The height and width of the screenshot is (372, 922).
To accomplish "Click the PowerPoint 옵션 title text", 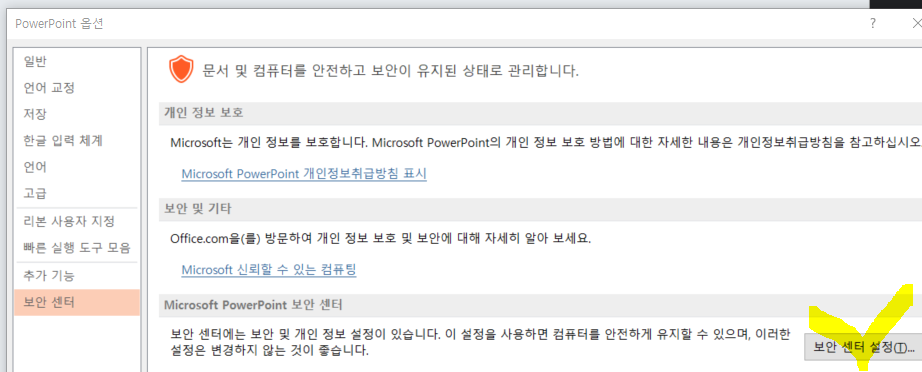I will click(60, 24).
